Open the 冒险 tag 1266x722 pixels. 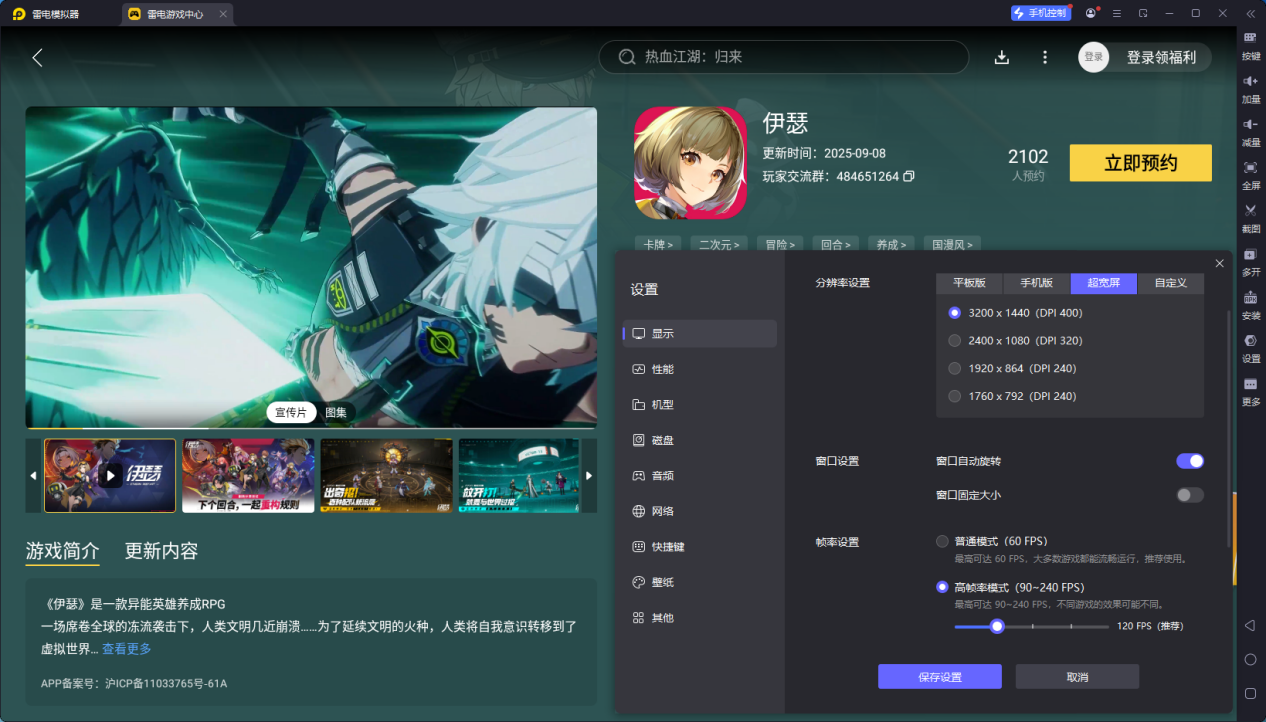[780, 244]
